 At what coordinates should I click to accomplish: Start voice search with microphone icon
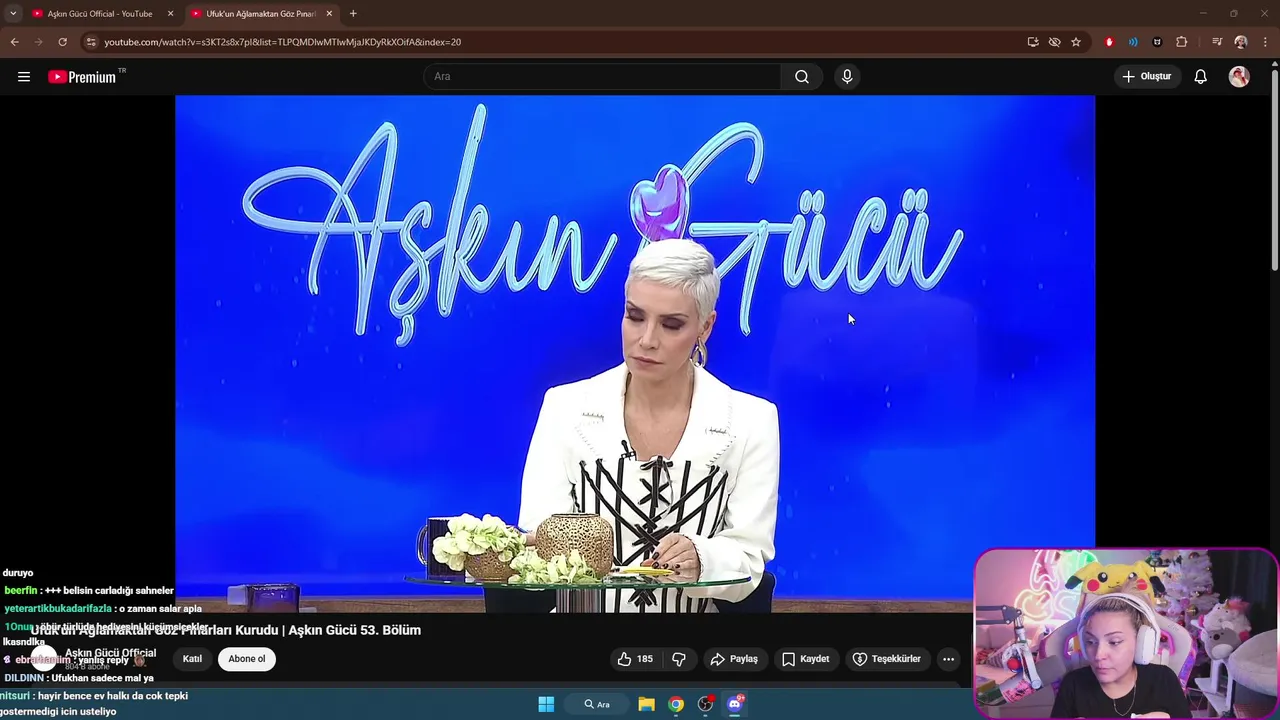click(x=847, y=77)
